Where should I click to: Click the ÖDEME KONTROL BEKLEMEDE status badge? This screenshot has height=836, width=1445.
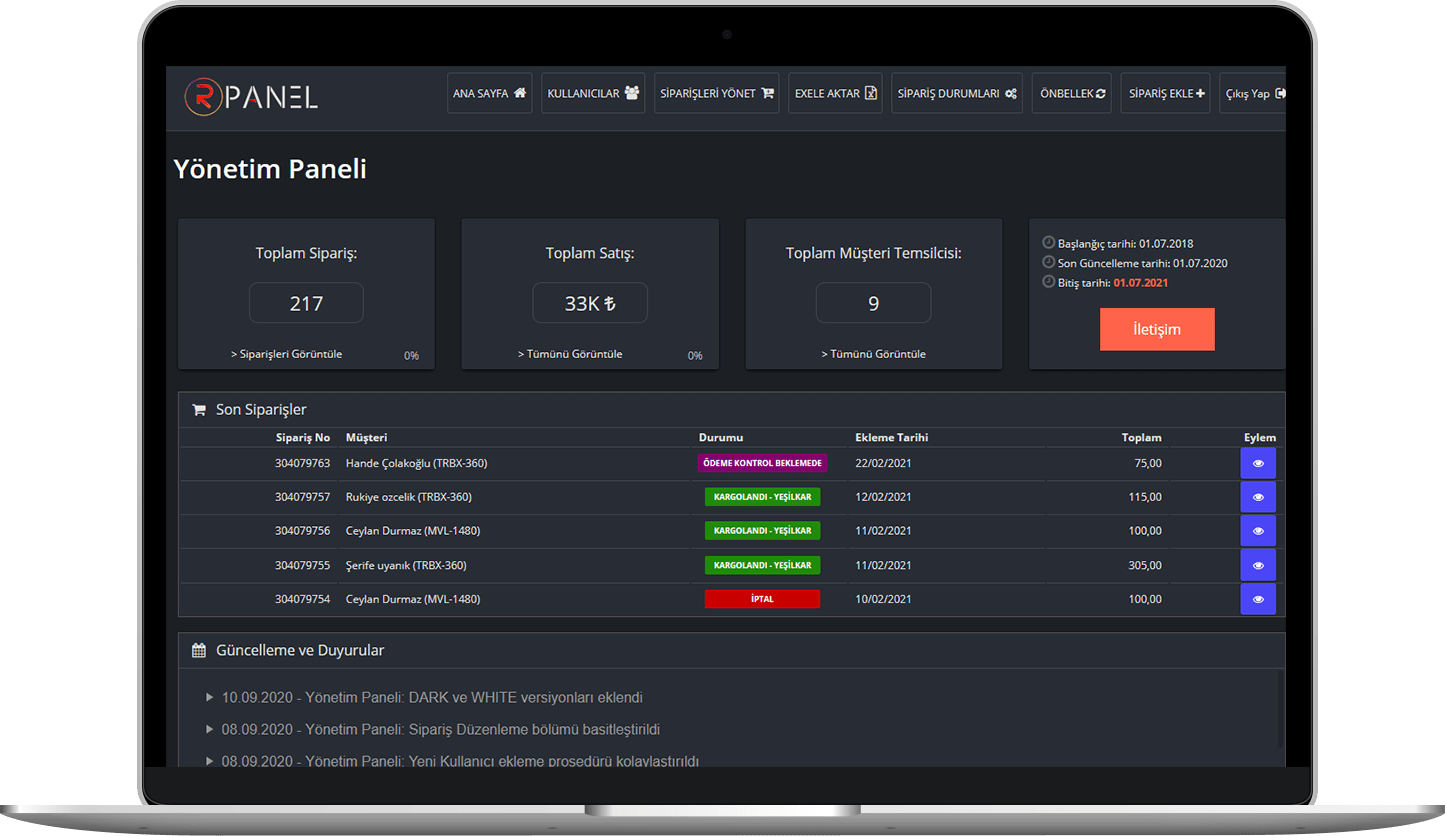(762, 463)
